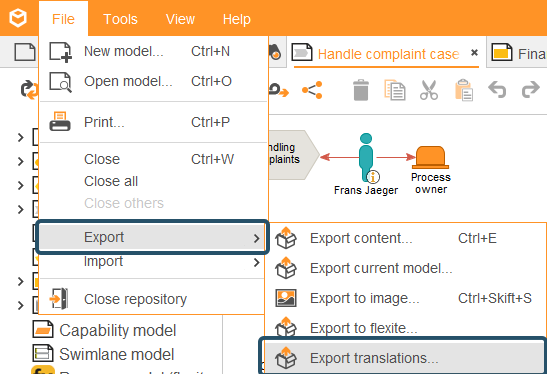Expand the Import submenu
547x374 pixels.
click(x=153, y=261)
